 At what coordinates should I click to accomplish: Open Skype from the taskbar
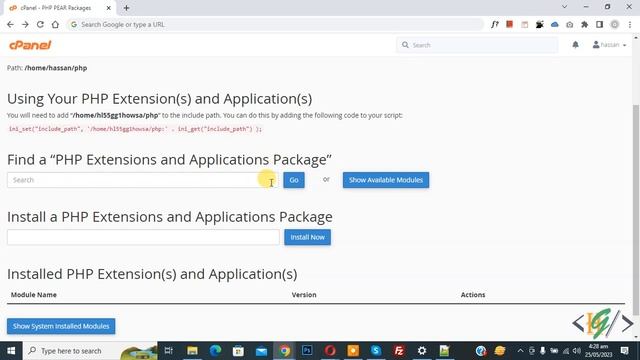[x=376, y=351]
